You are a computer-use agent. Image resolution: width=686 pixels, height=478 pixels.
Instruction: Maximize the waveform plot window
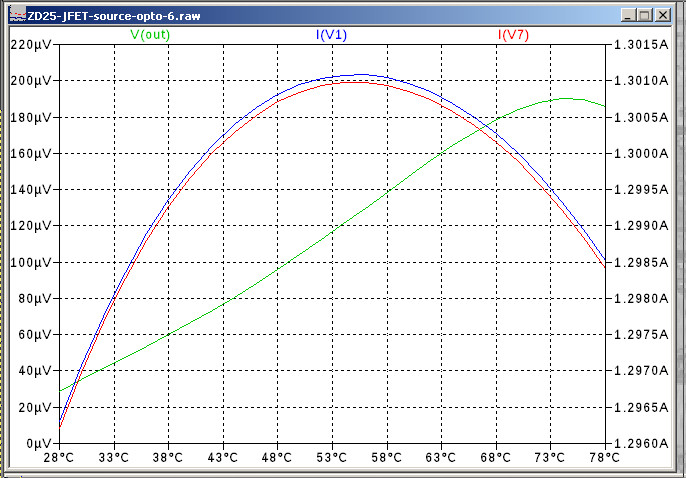[x=645, y=15]
